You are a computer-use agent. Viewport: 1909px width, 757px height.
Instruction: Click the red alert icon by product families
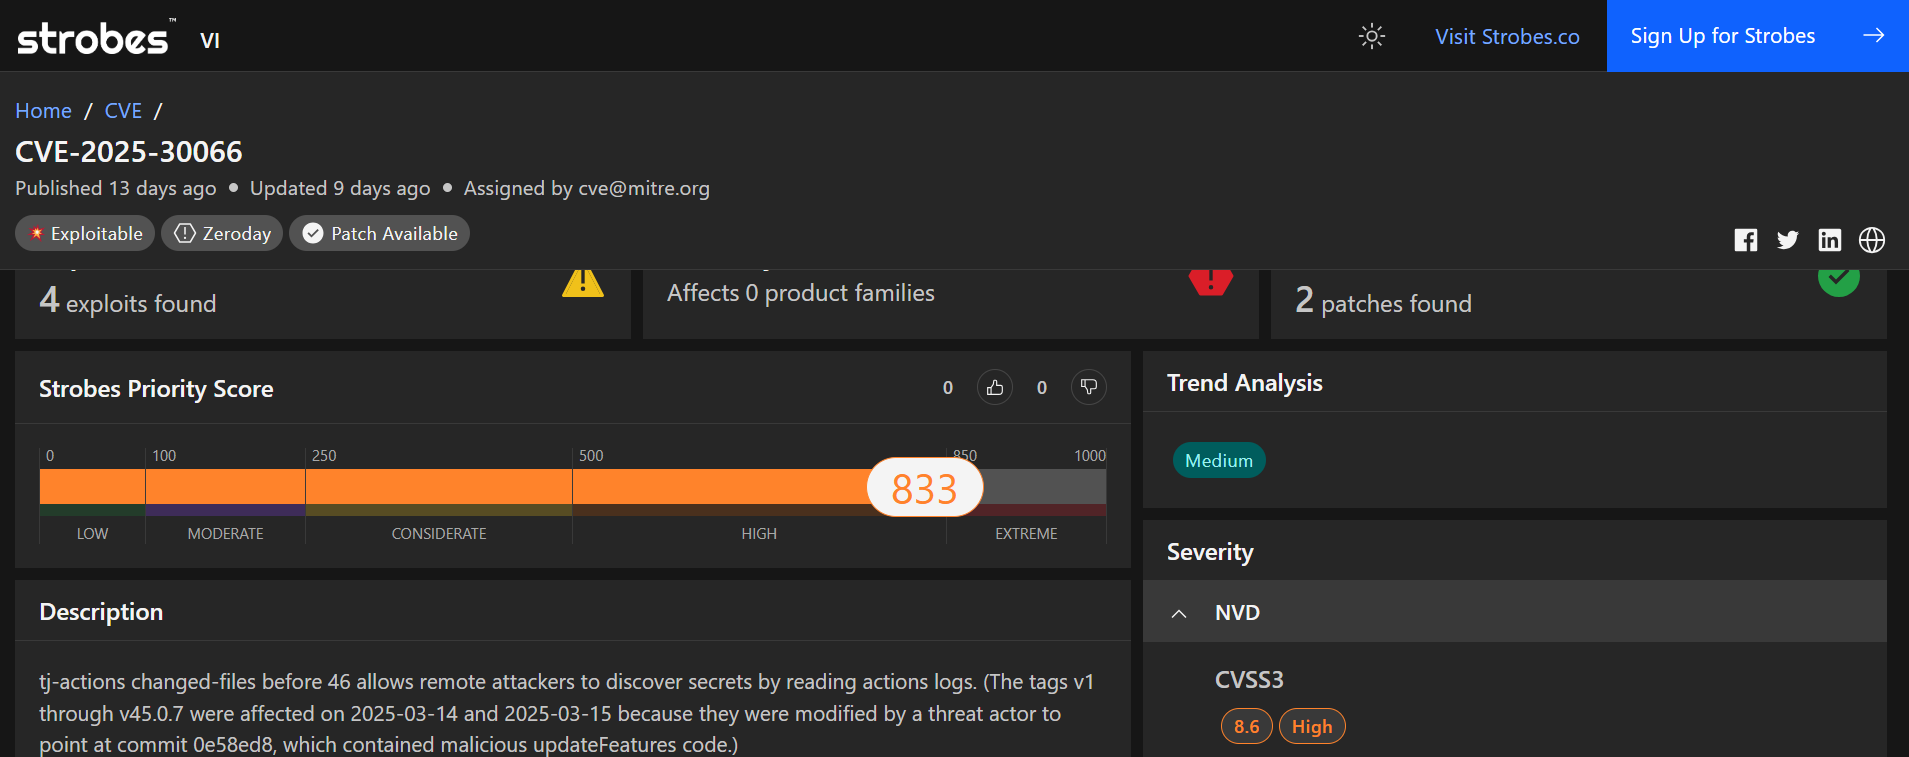1211,282
